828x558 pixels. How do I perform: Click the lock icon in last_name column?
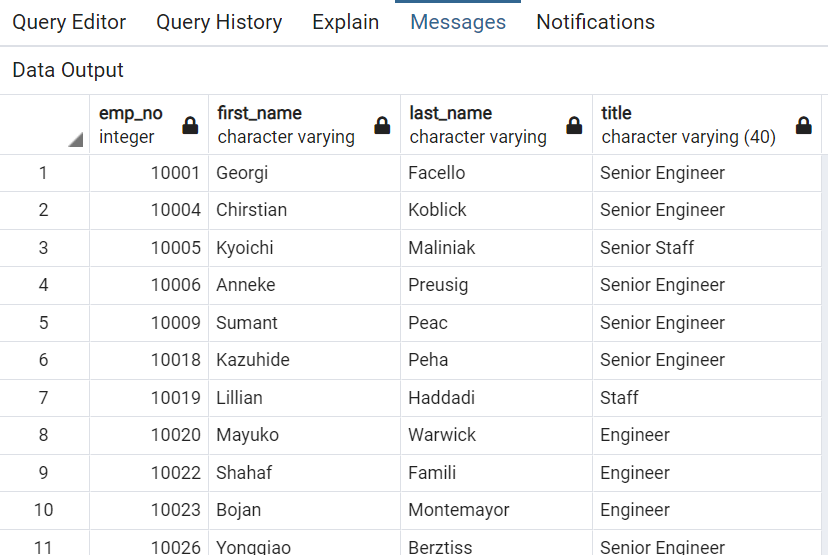574,126
